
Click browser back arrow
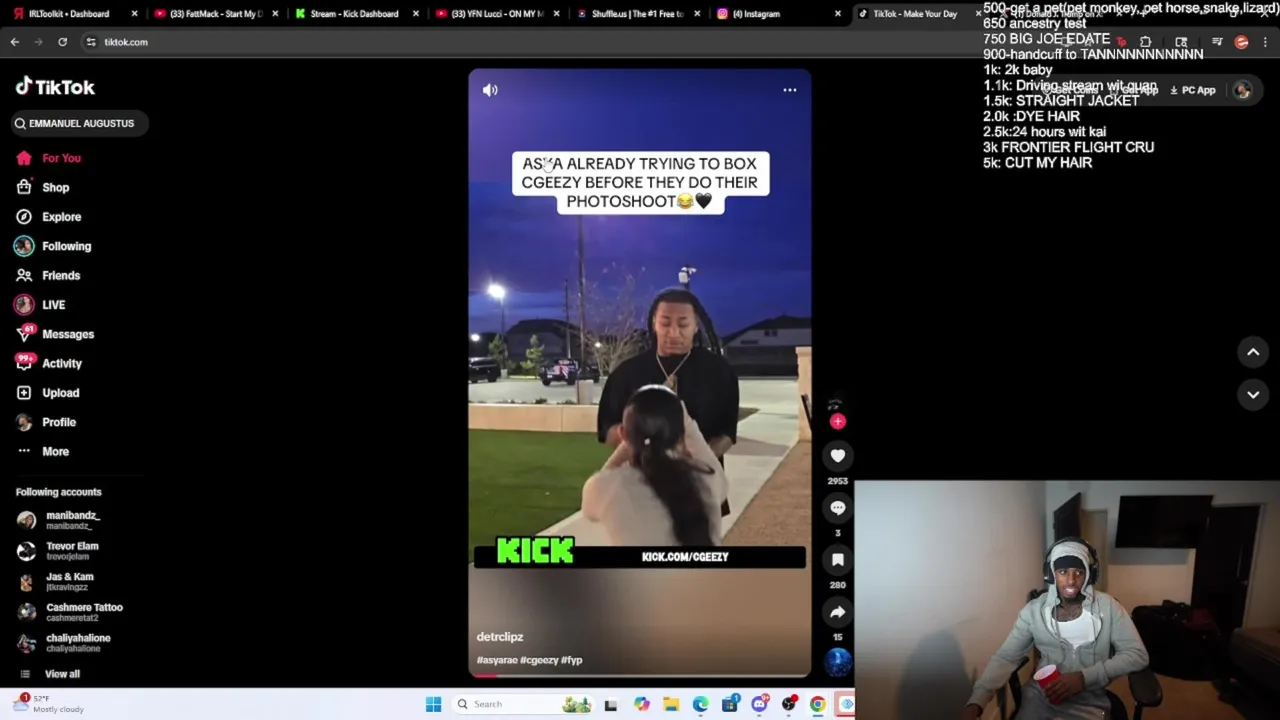tap(14, 42)
